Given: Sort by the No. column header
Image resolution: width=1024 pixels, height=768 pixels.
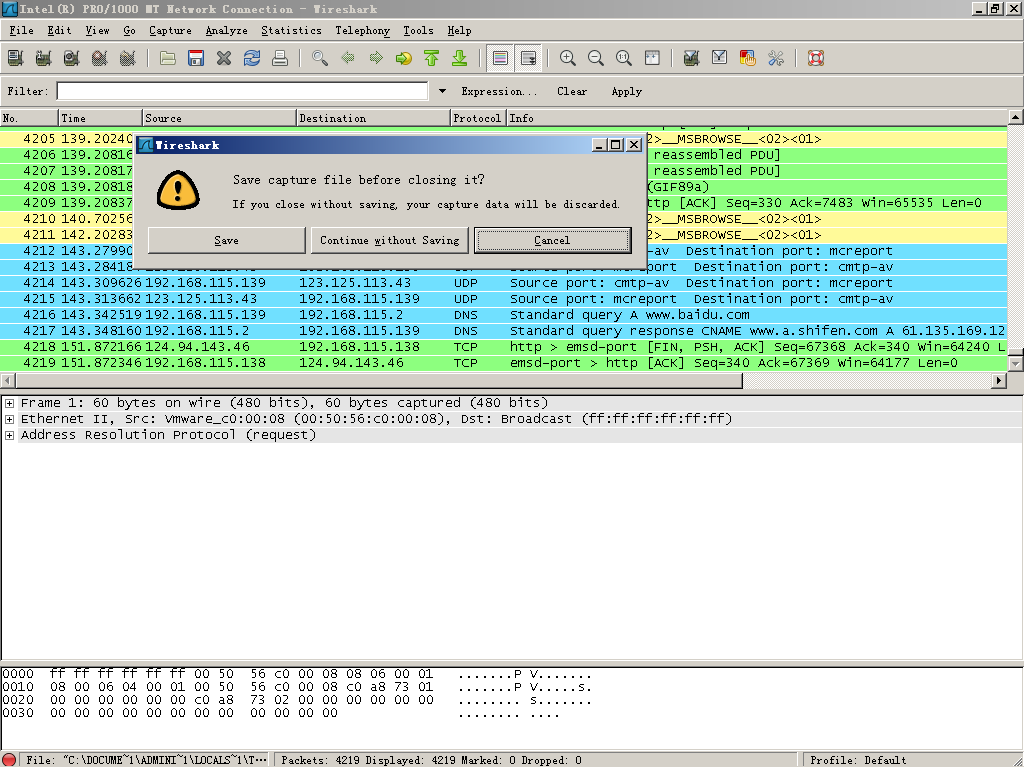Looking at the screenshot, I should 29,118.
